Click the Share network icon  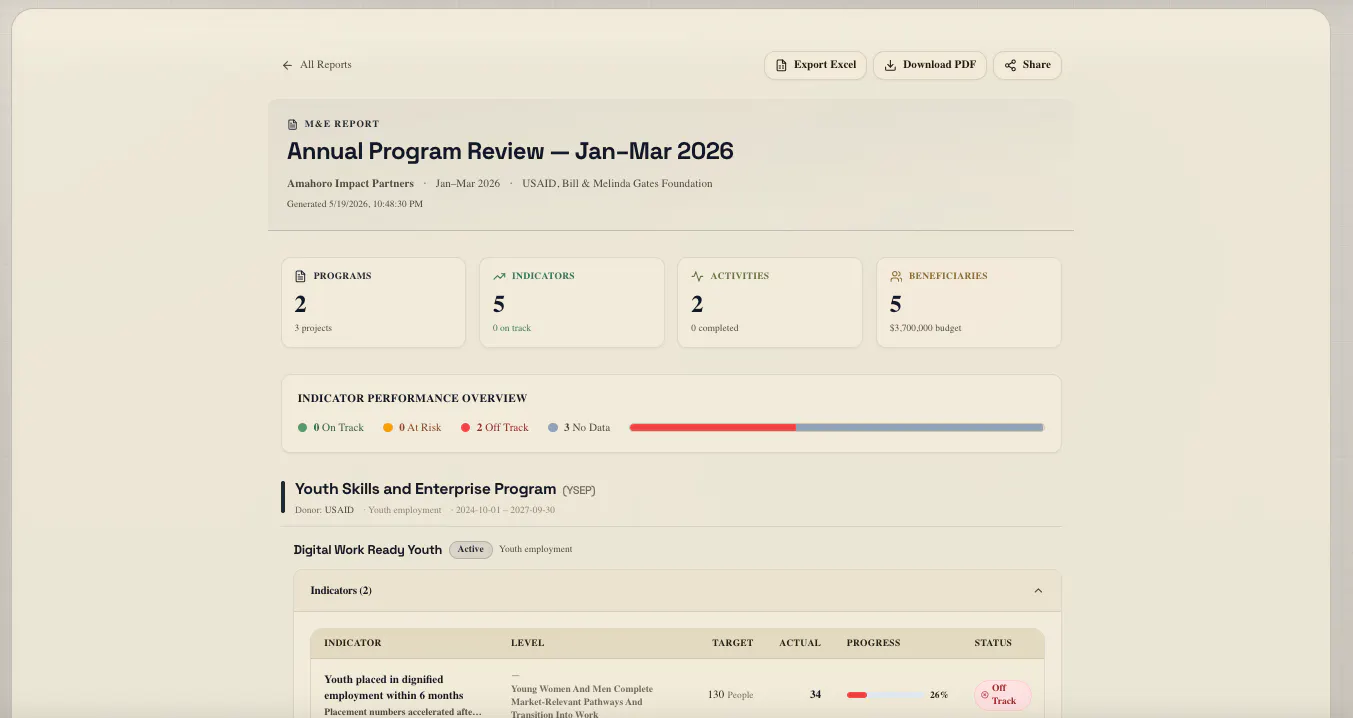coord(1011,65)
